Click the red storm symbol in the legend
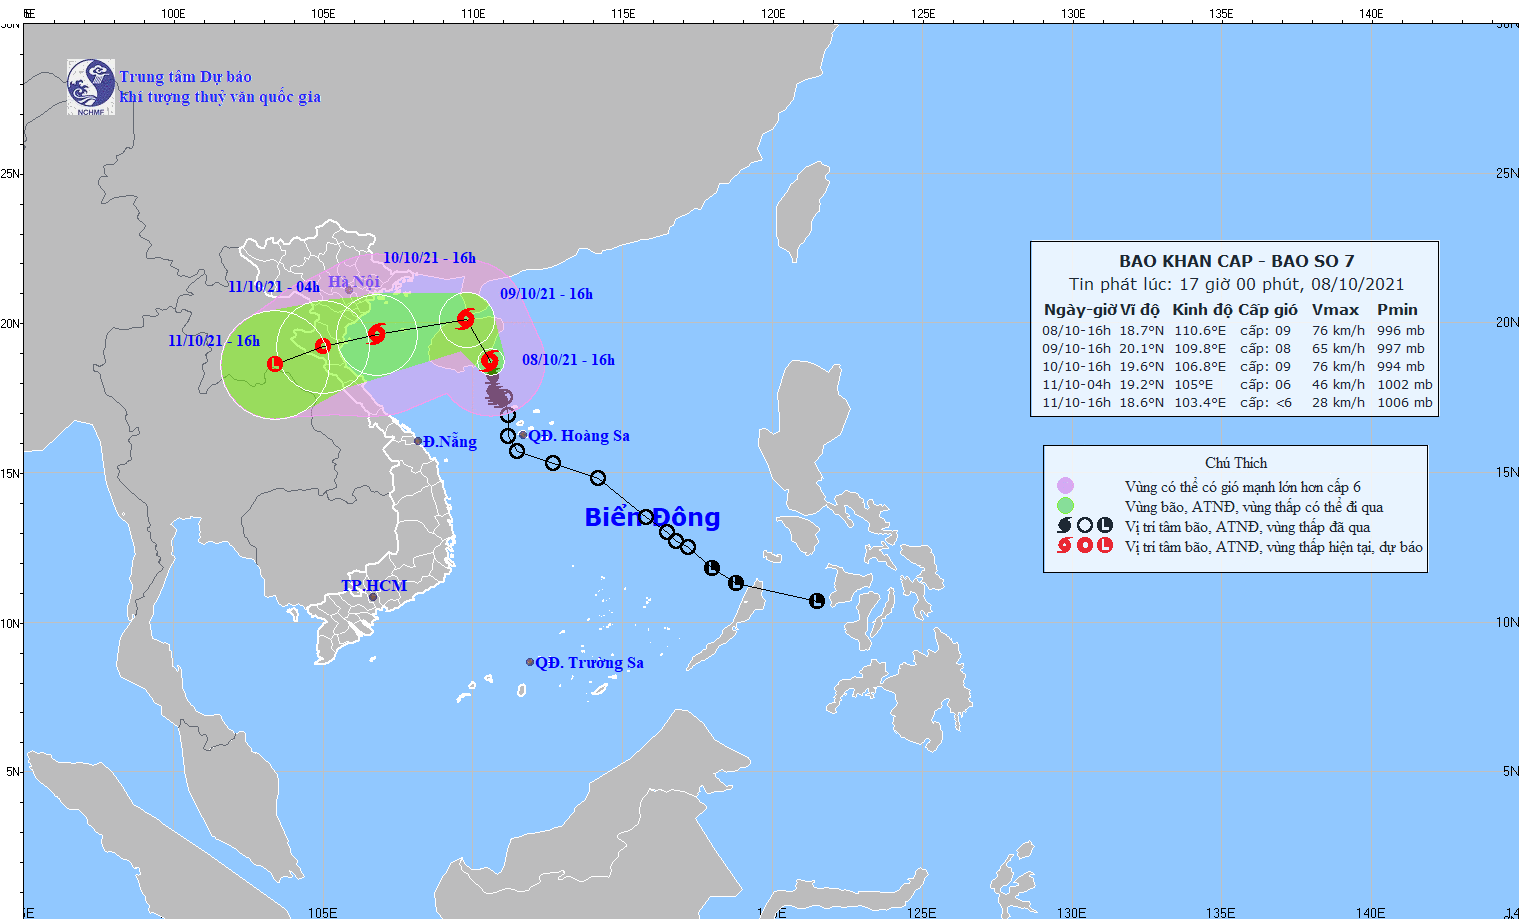The image size is (1519, 919). click(x=1064, y=546)
